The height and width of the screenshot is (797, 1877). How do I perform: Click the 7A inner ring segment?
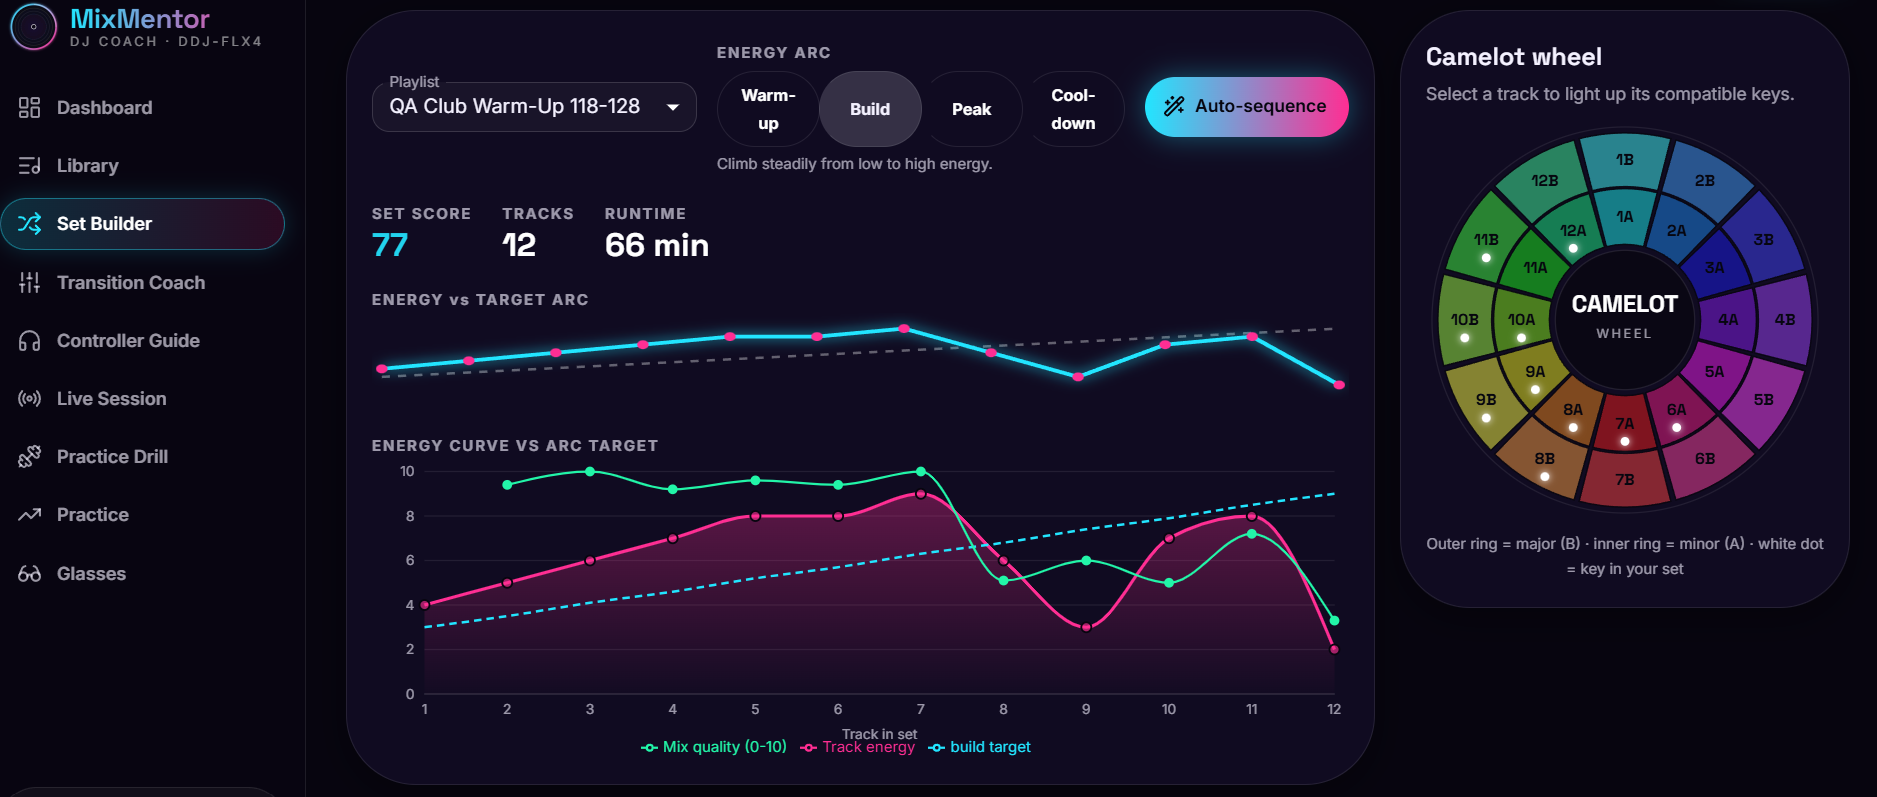(x=1625, y=424)
